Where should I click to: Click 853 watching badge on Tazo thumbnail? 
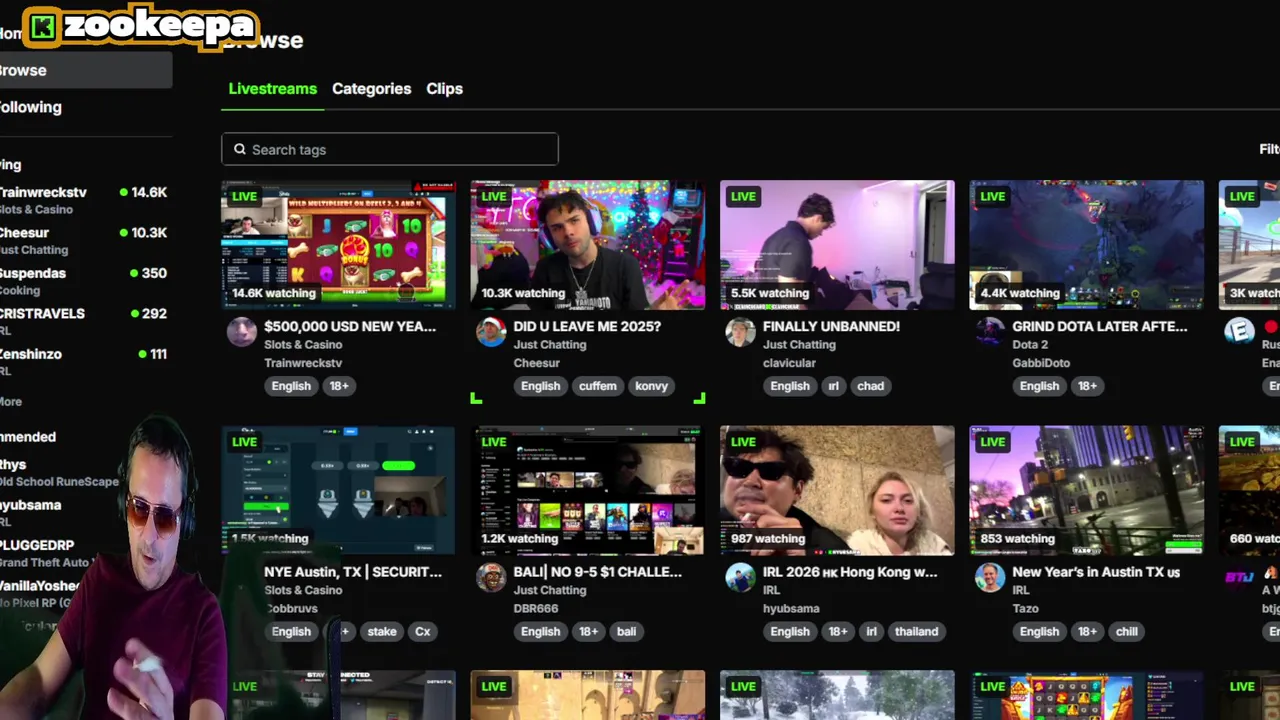click(x=1017, y=538)
